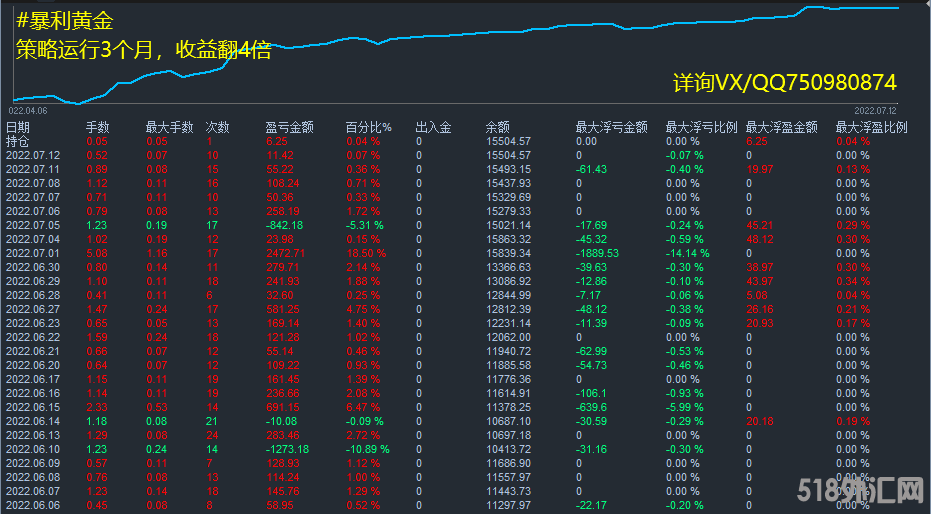Click the 022.04.06 chart start date
The width and height of the screenshot is (931, 514).
(29, 110)
